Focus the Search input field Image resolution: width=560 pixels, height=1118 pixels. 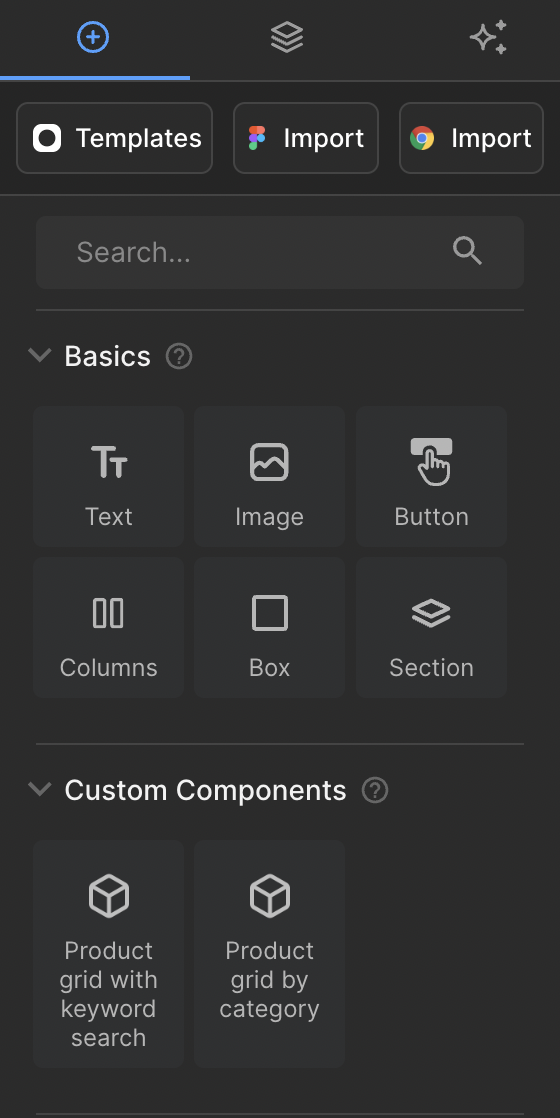[x=280, y=252]
